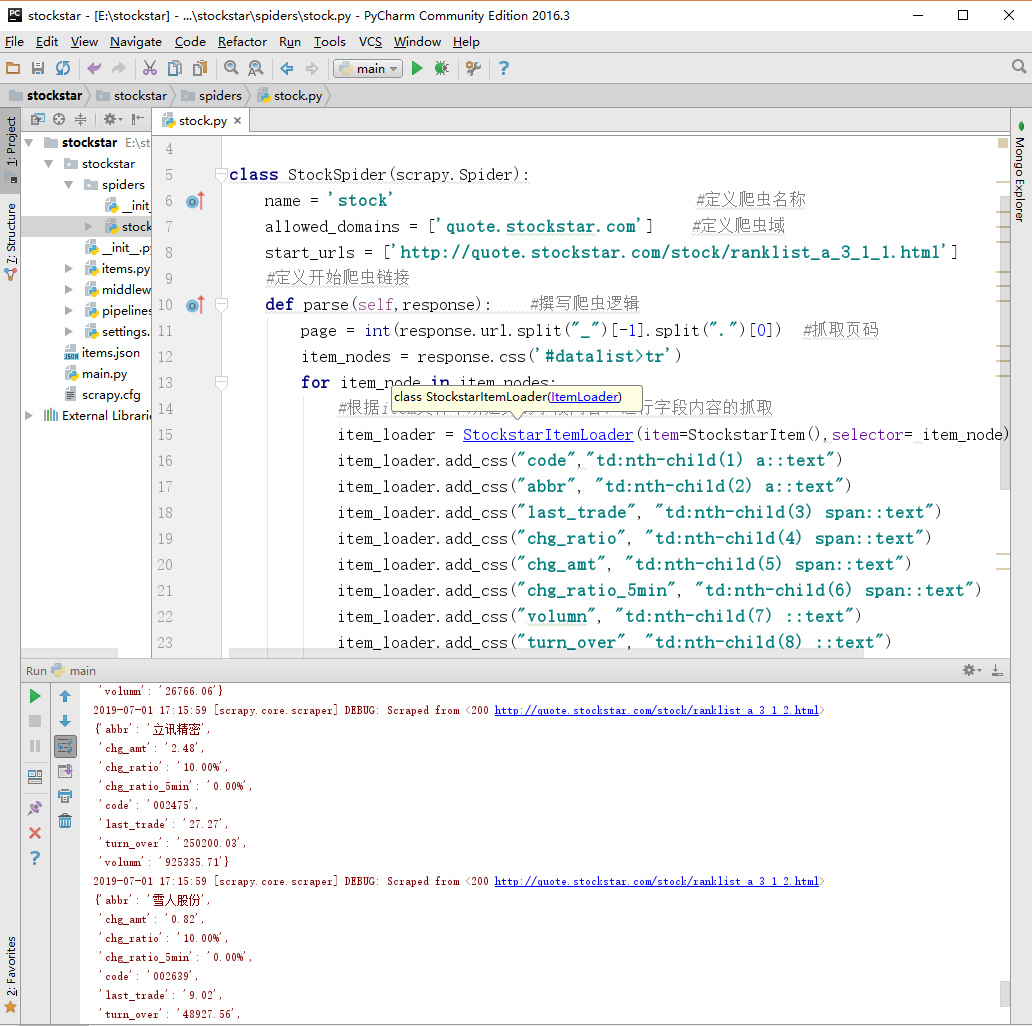This screenshot has width=1032, height=1026.
Task: Click the Save All floppy disk icon
Action: (x=38, y=68)
